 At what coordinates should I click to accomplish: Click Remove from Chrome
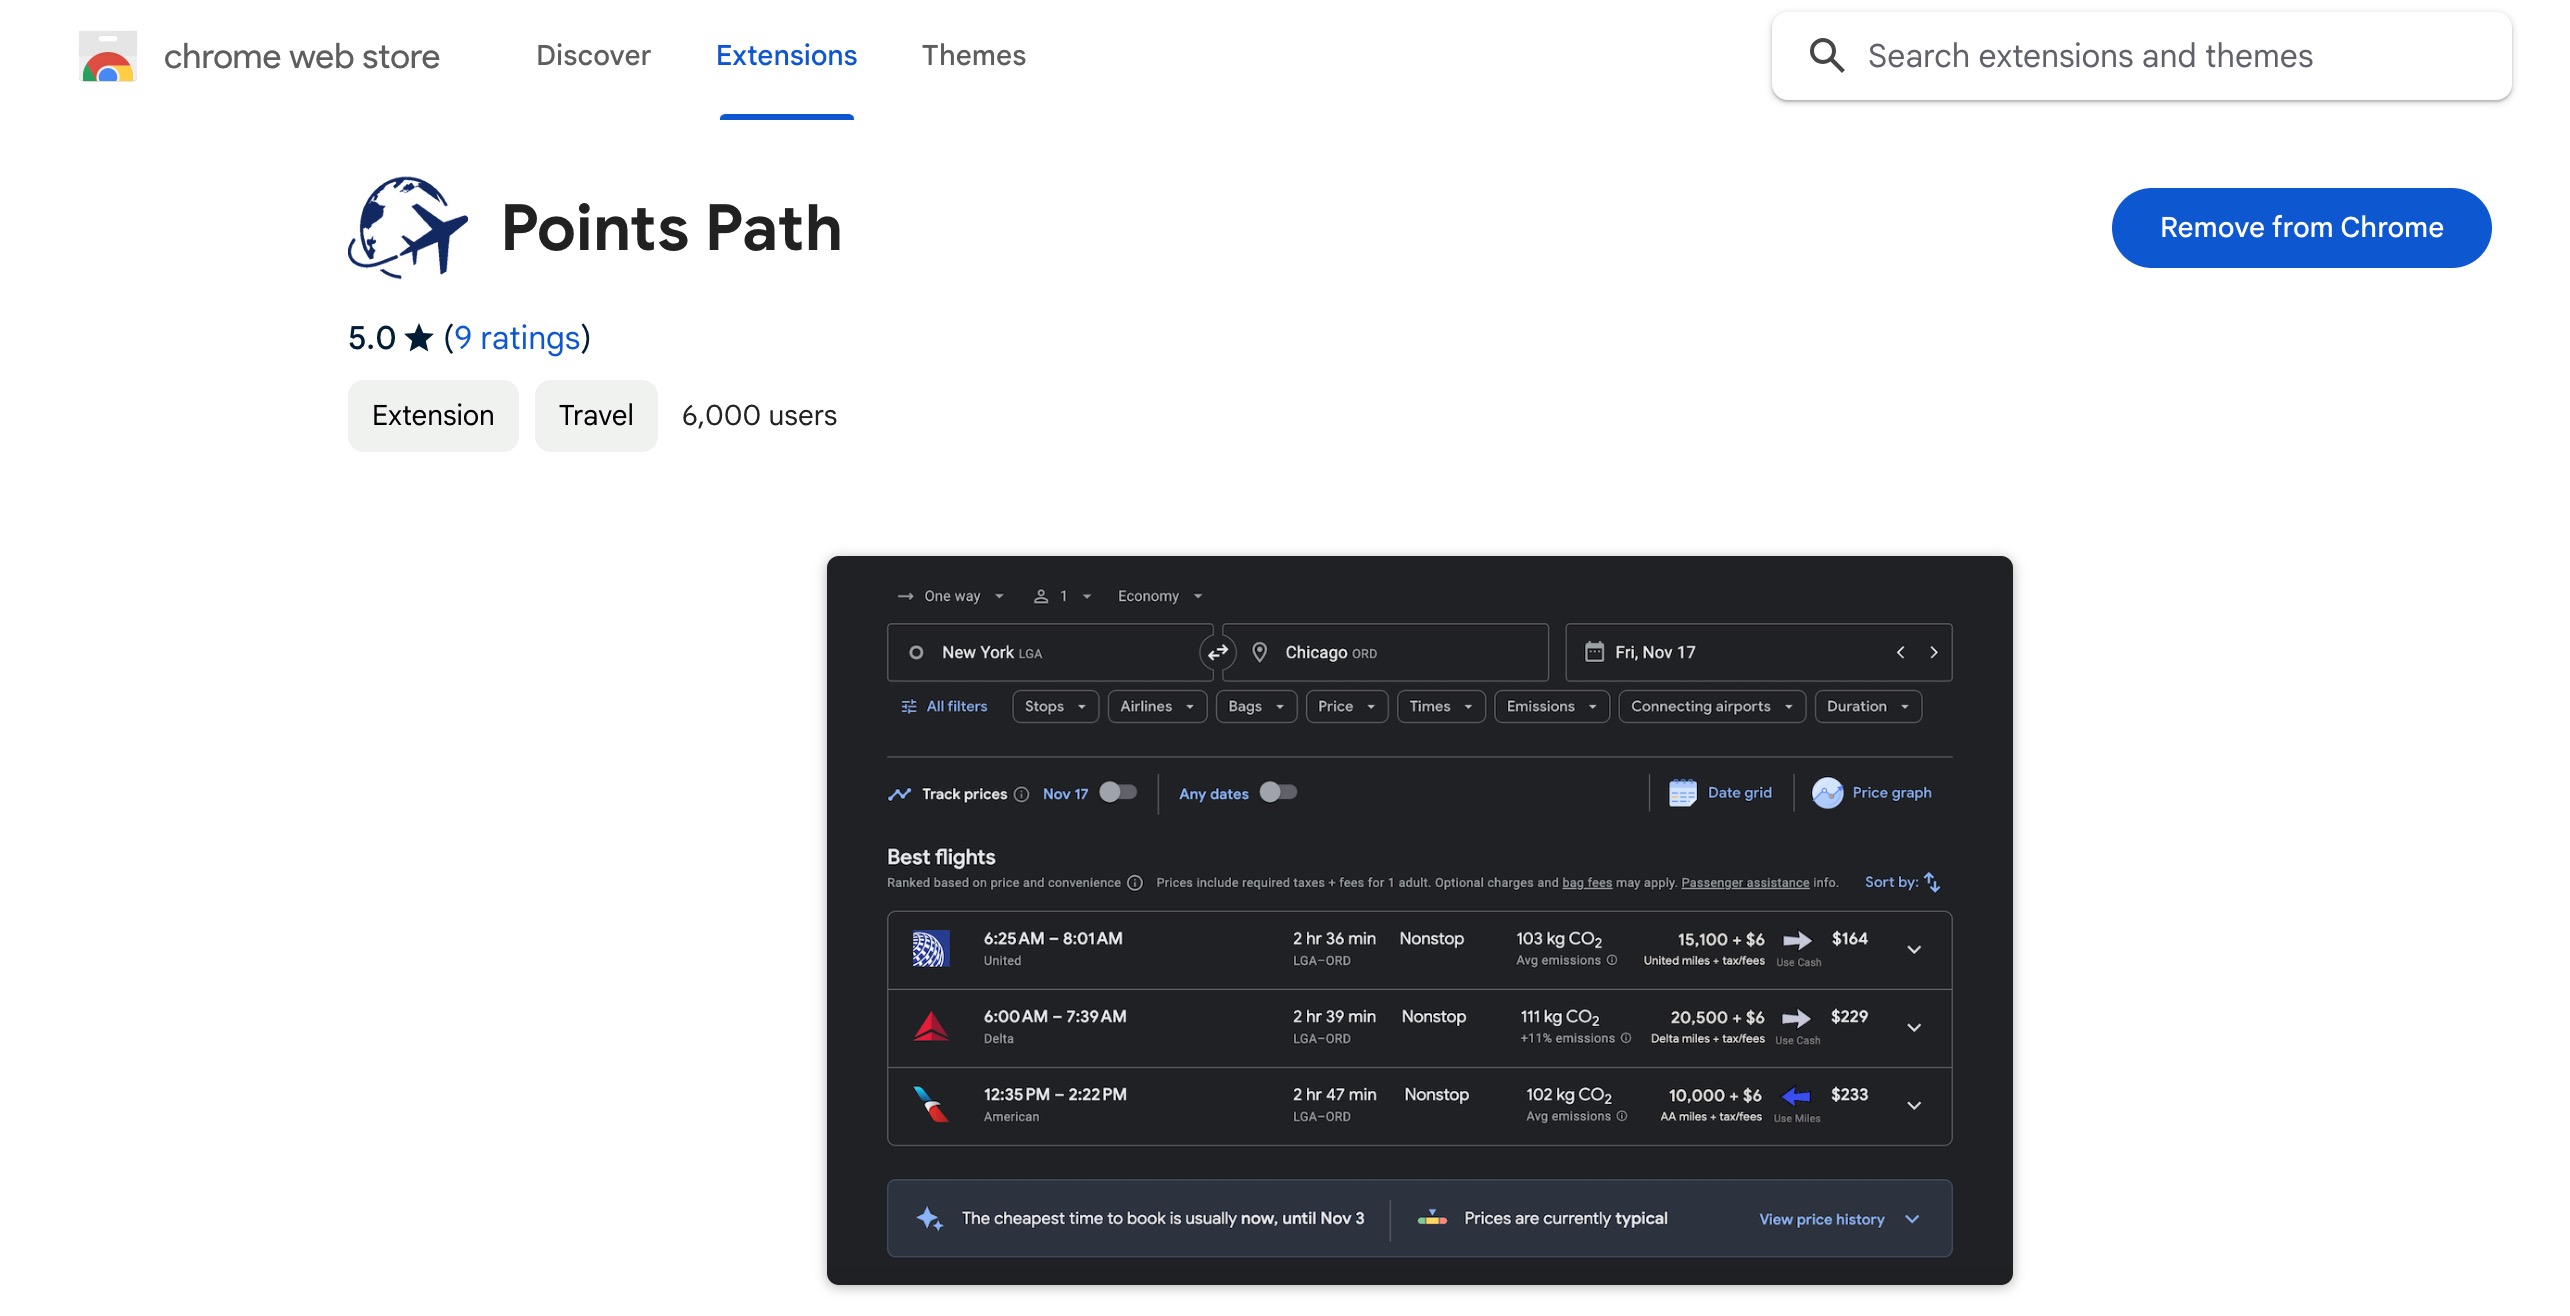pyautogui.click(x=2301, y=227)
